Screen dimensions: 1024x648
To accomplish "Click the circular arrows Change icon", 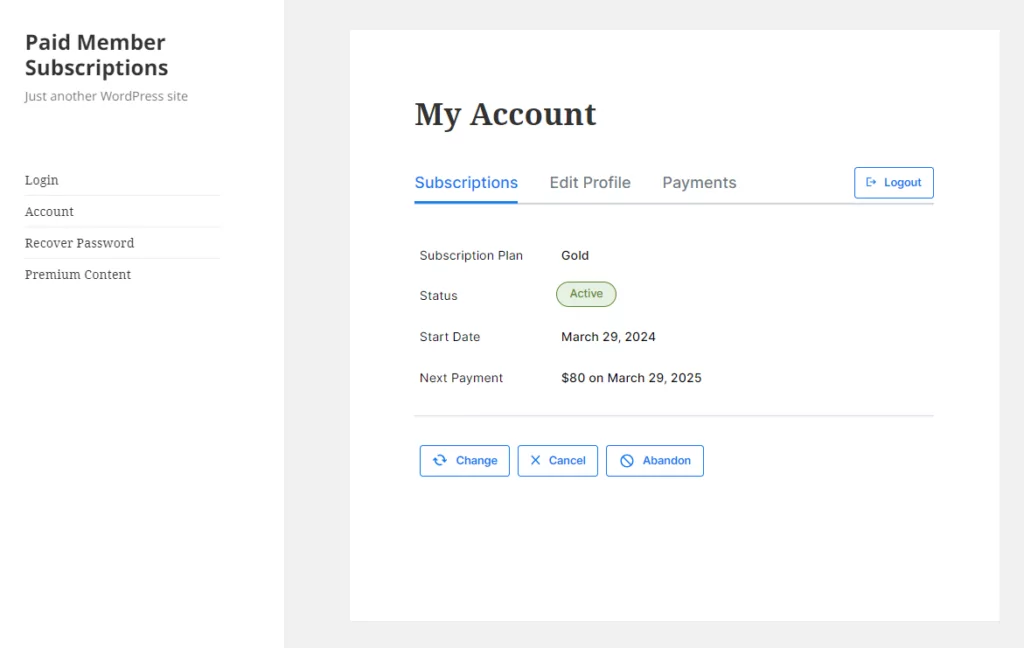I will click(x=440, y=460).
